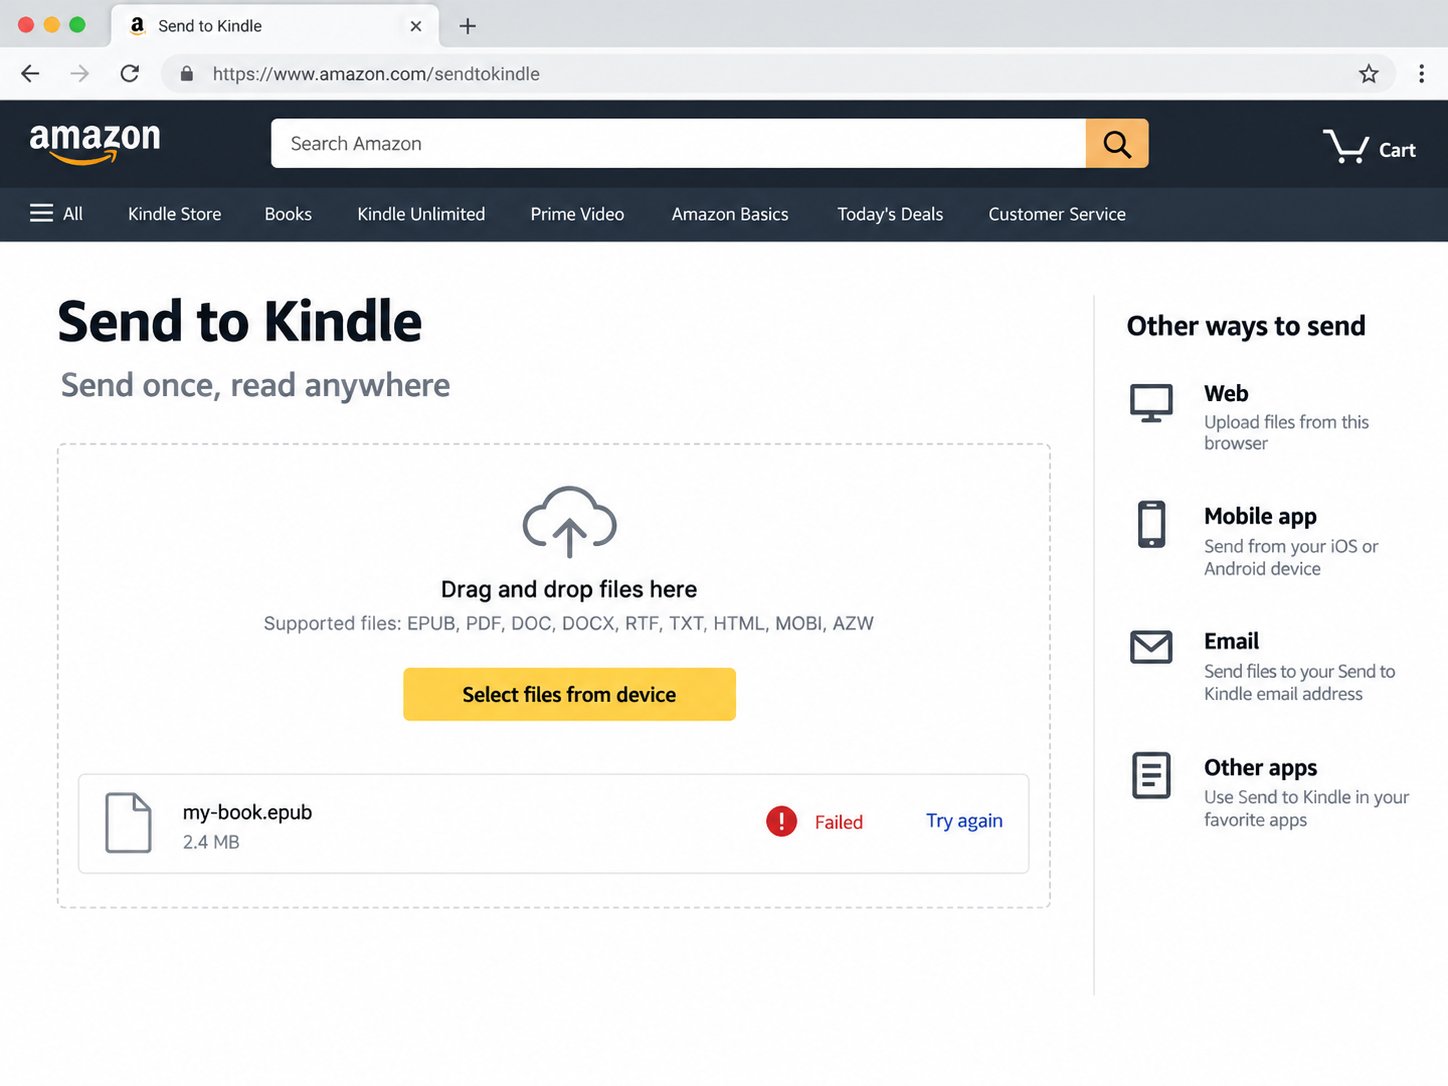
Task: Click the red Failed error icon
Action: coord(781,821)
